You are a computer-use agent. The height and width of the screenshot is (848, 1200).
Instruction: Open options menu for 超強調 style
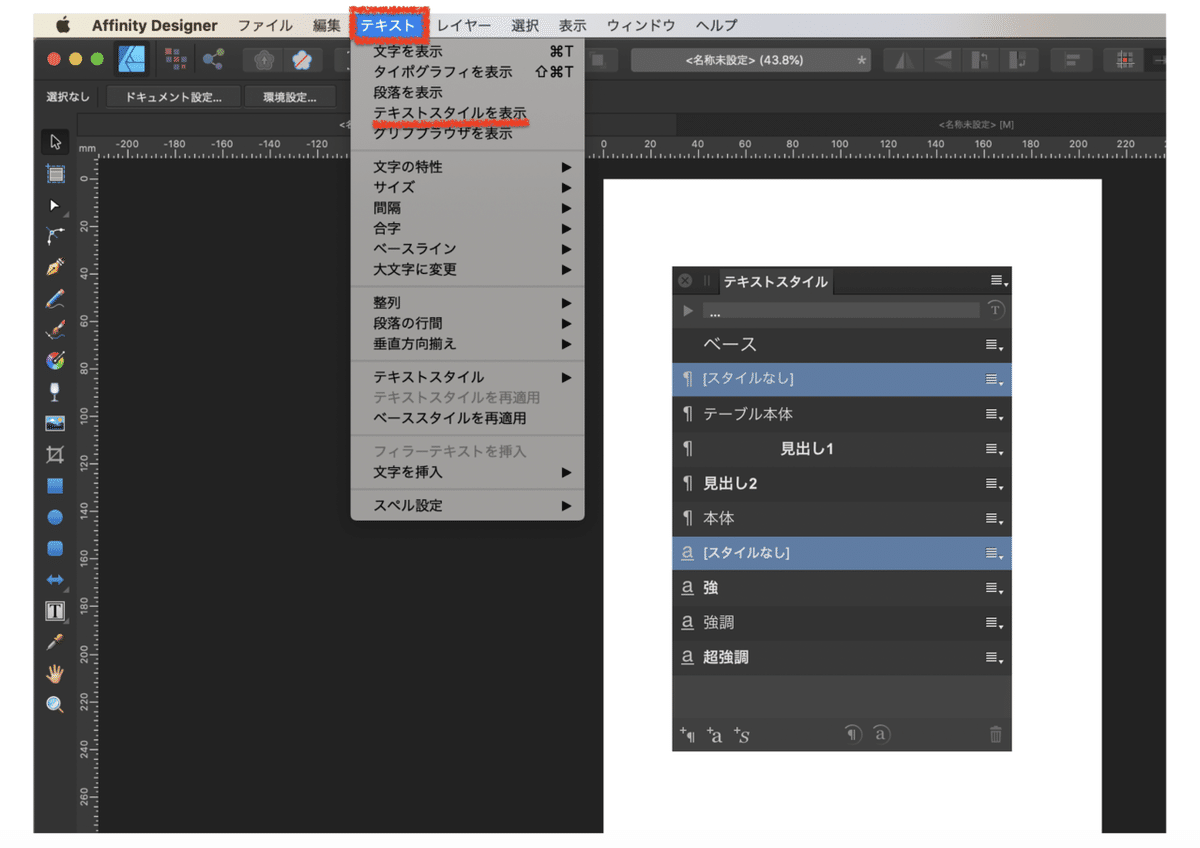(994, 658)
